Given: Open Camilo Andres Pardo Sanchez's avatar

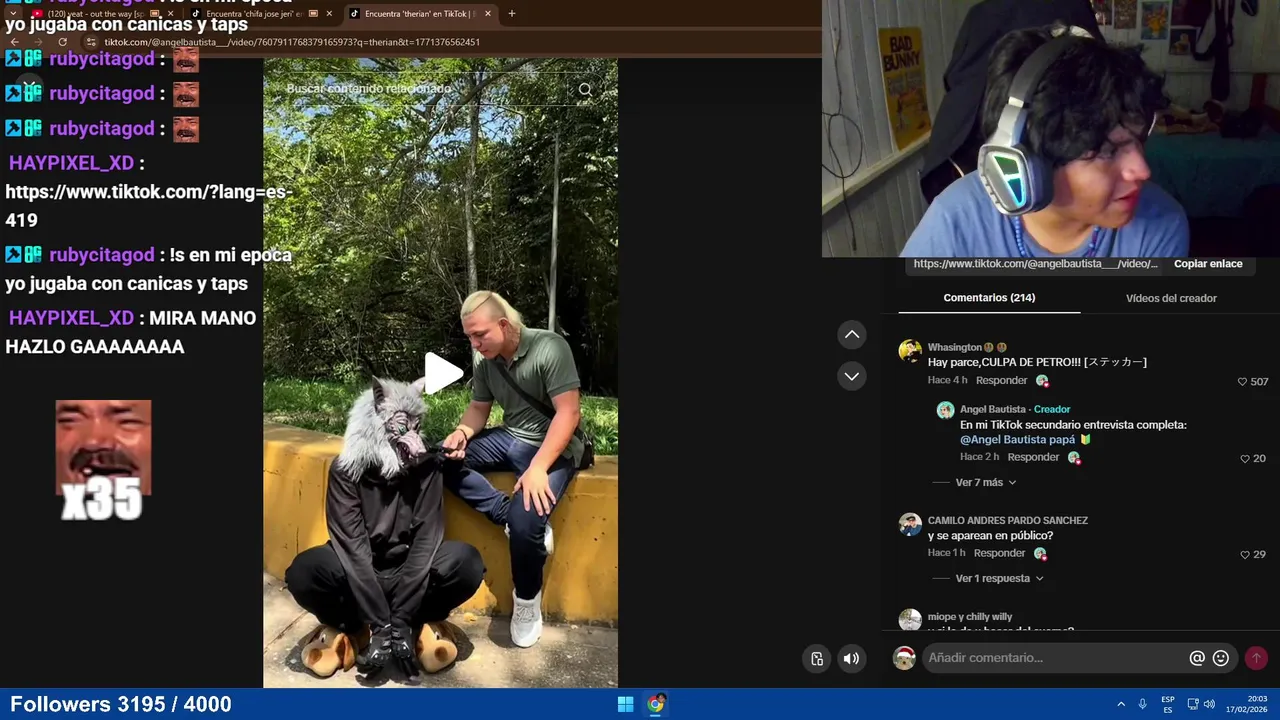Looking at the screenshot, I should point(910,524).
